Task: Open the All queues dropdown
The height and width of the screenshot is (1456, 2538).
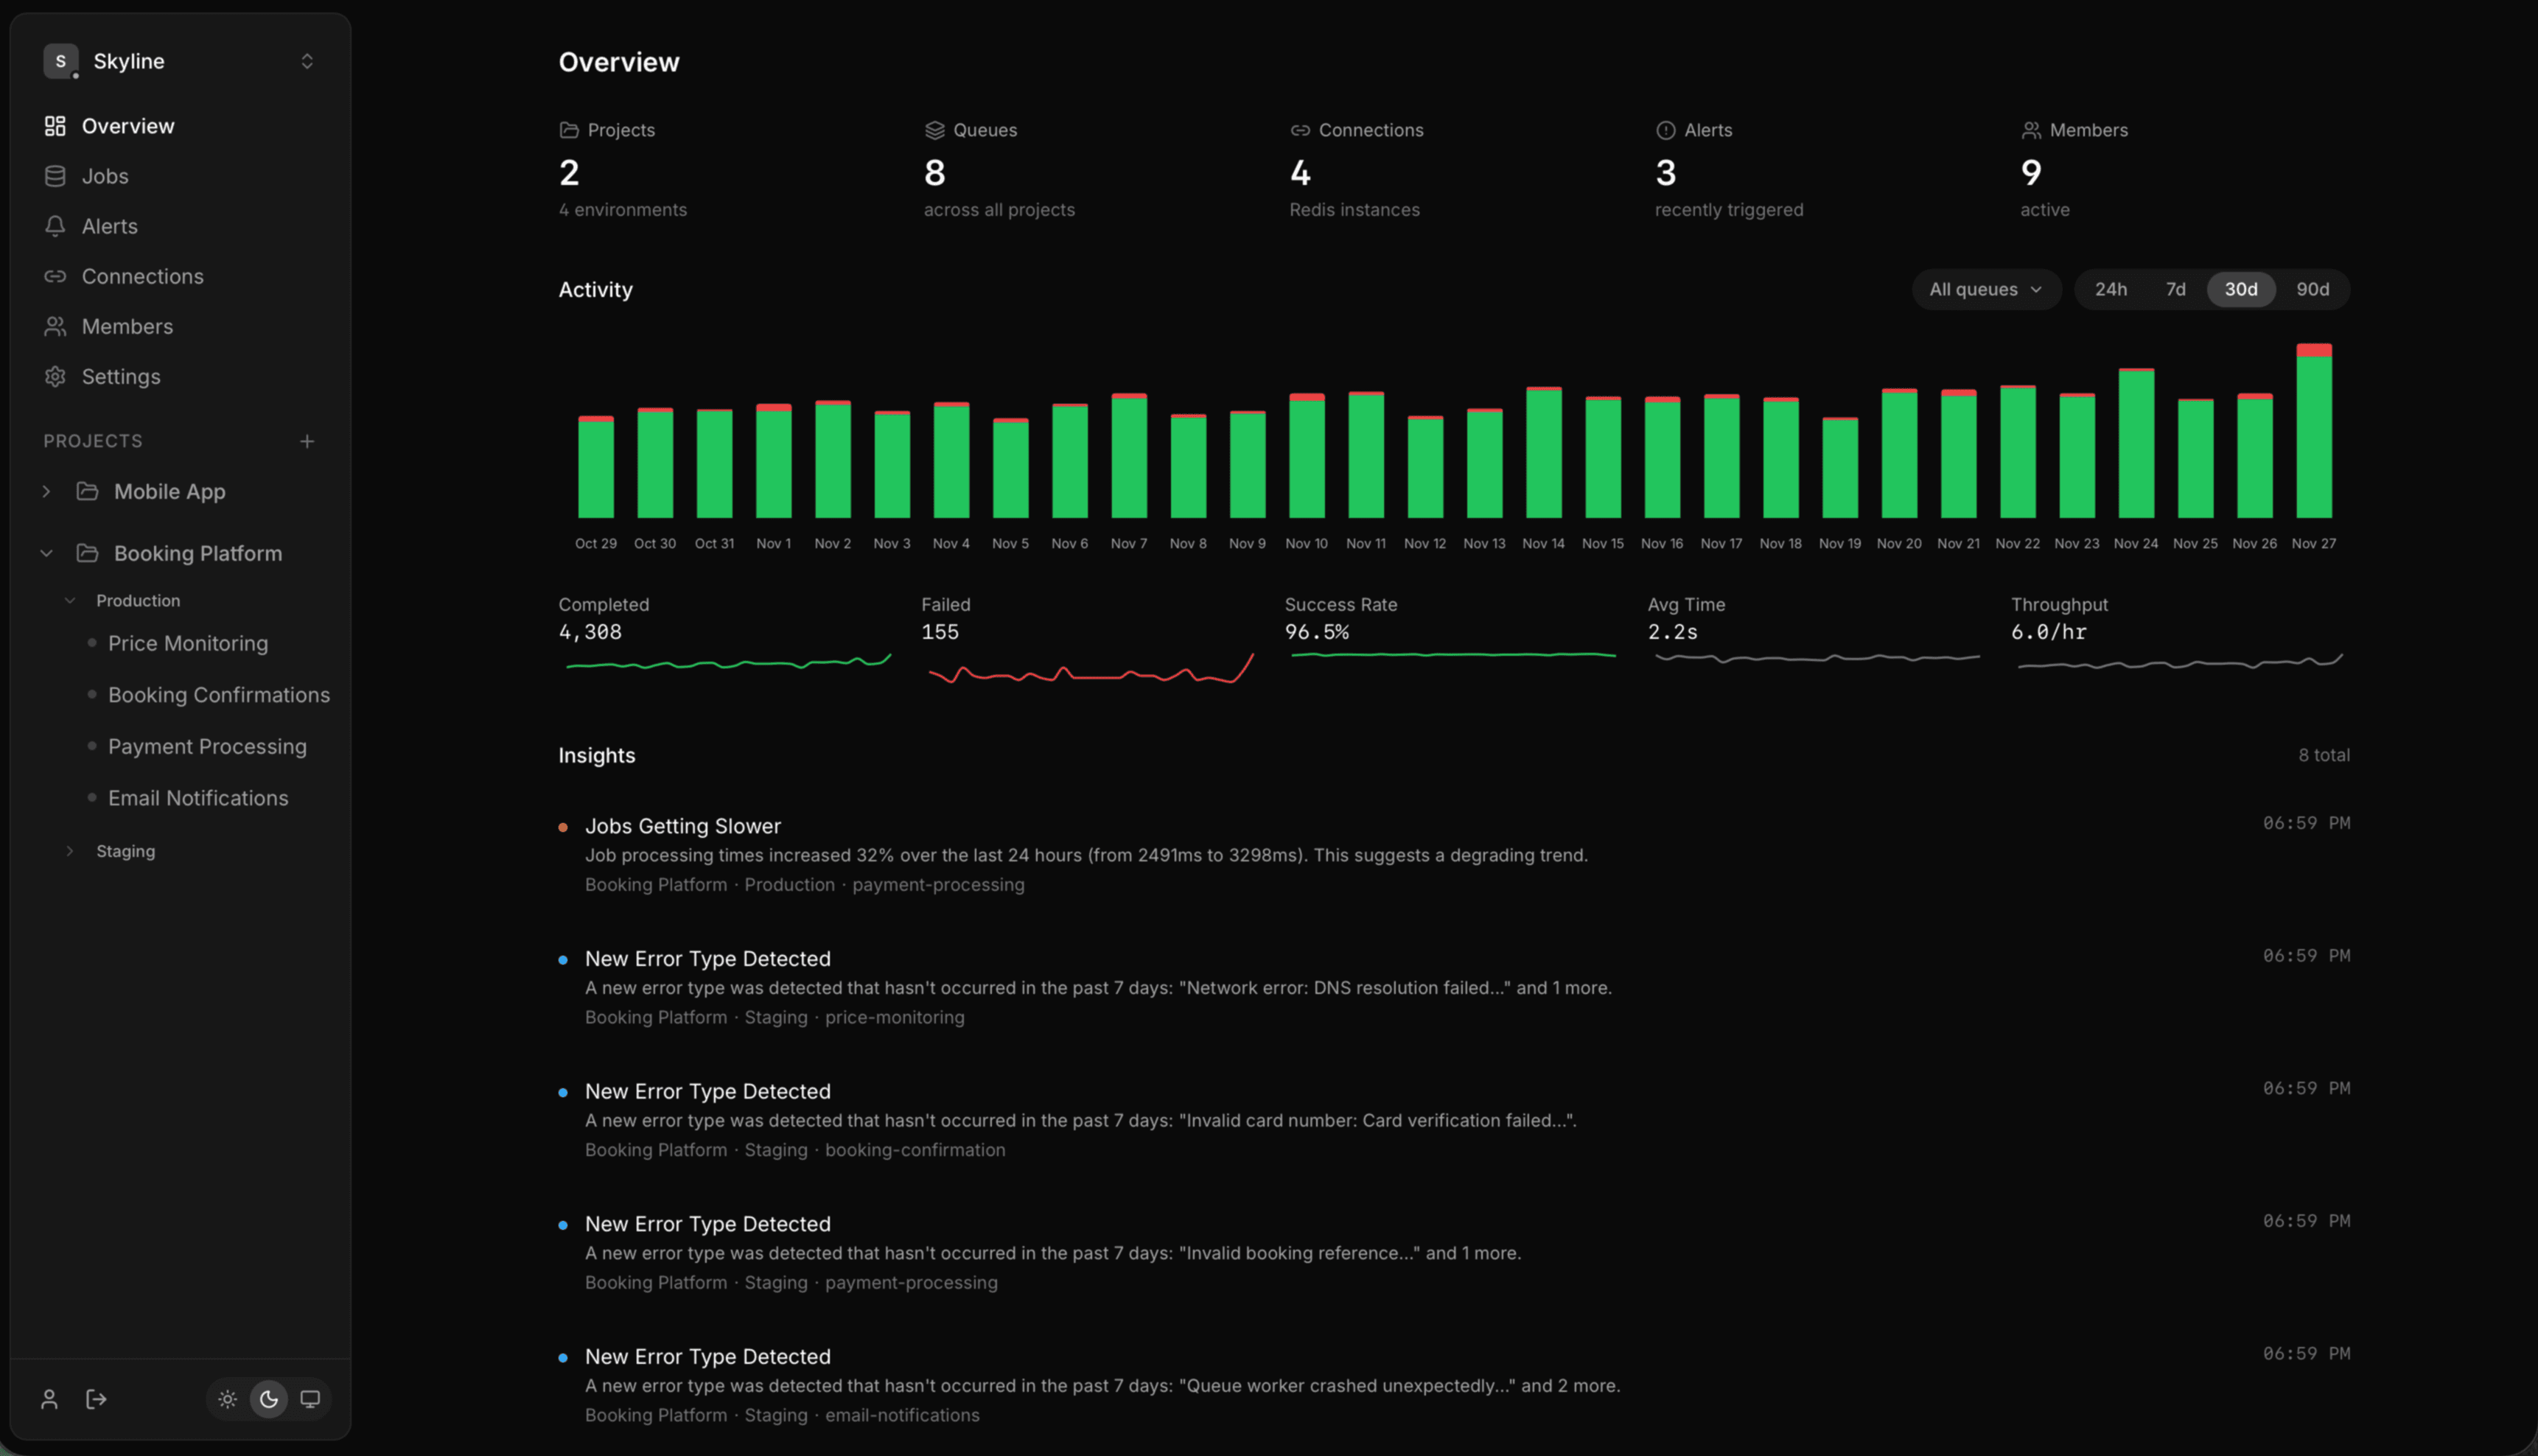Action: point(1985,289)
